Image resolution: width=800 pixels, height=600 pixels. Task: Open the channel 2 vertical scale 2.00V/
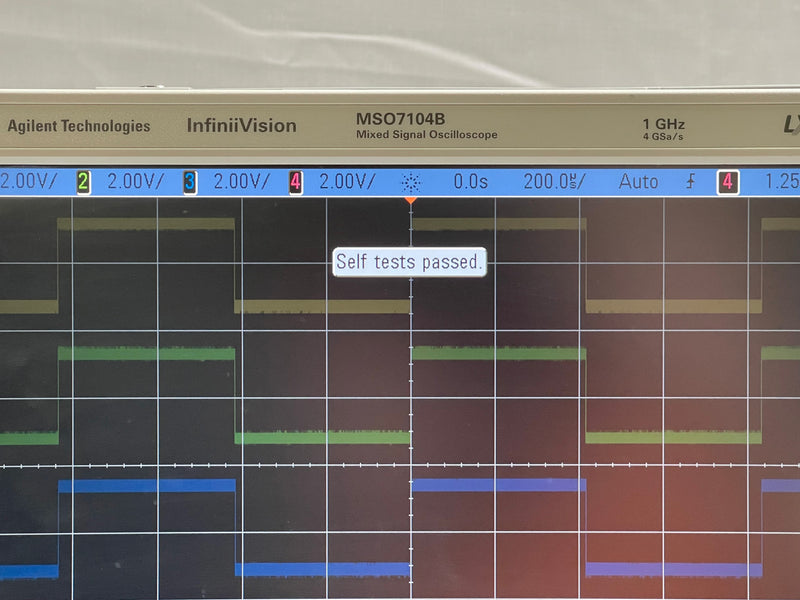[x=136, y=182]
